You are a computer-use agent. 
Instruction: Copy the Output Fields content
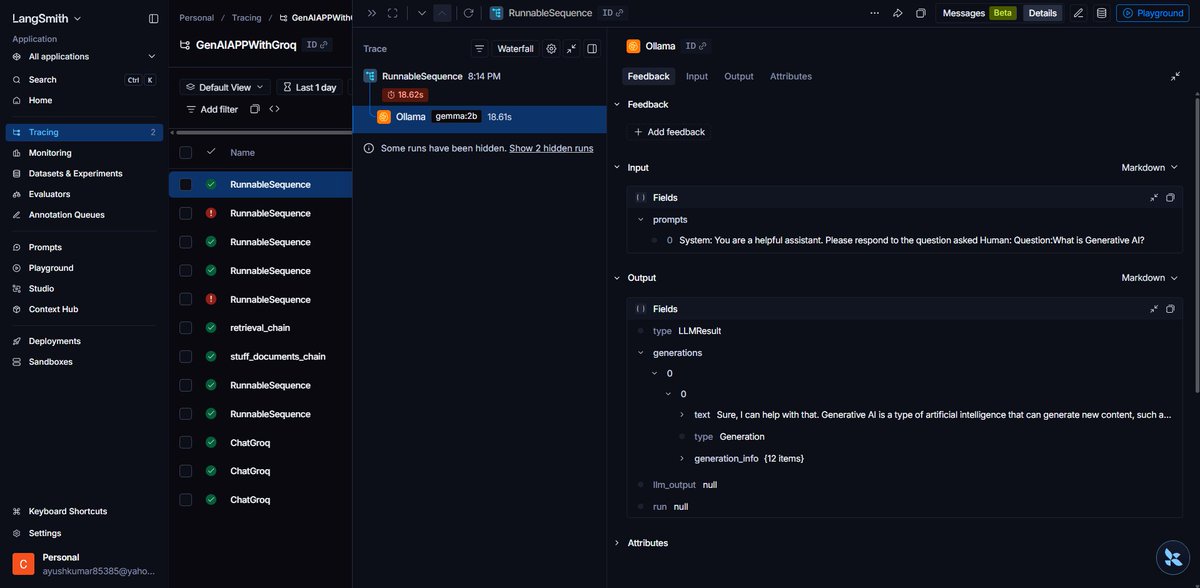pyautogui.click(x=1170, y=309)
